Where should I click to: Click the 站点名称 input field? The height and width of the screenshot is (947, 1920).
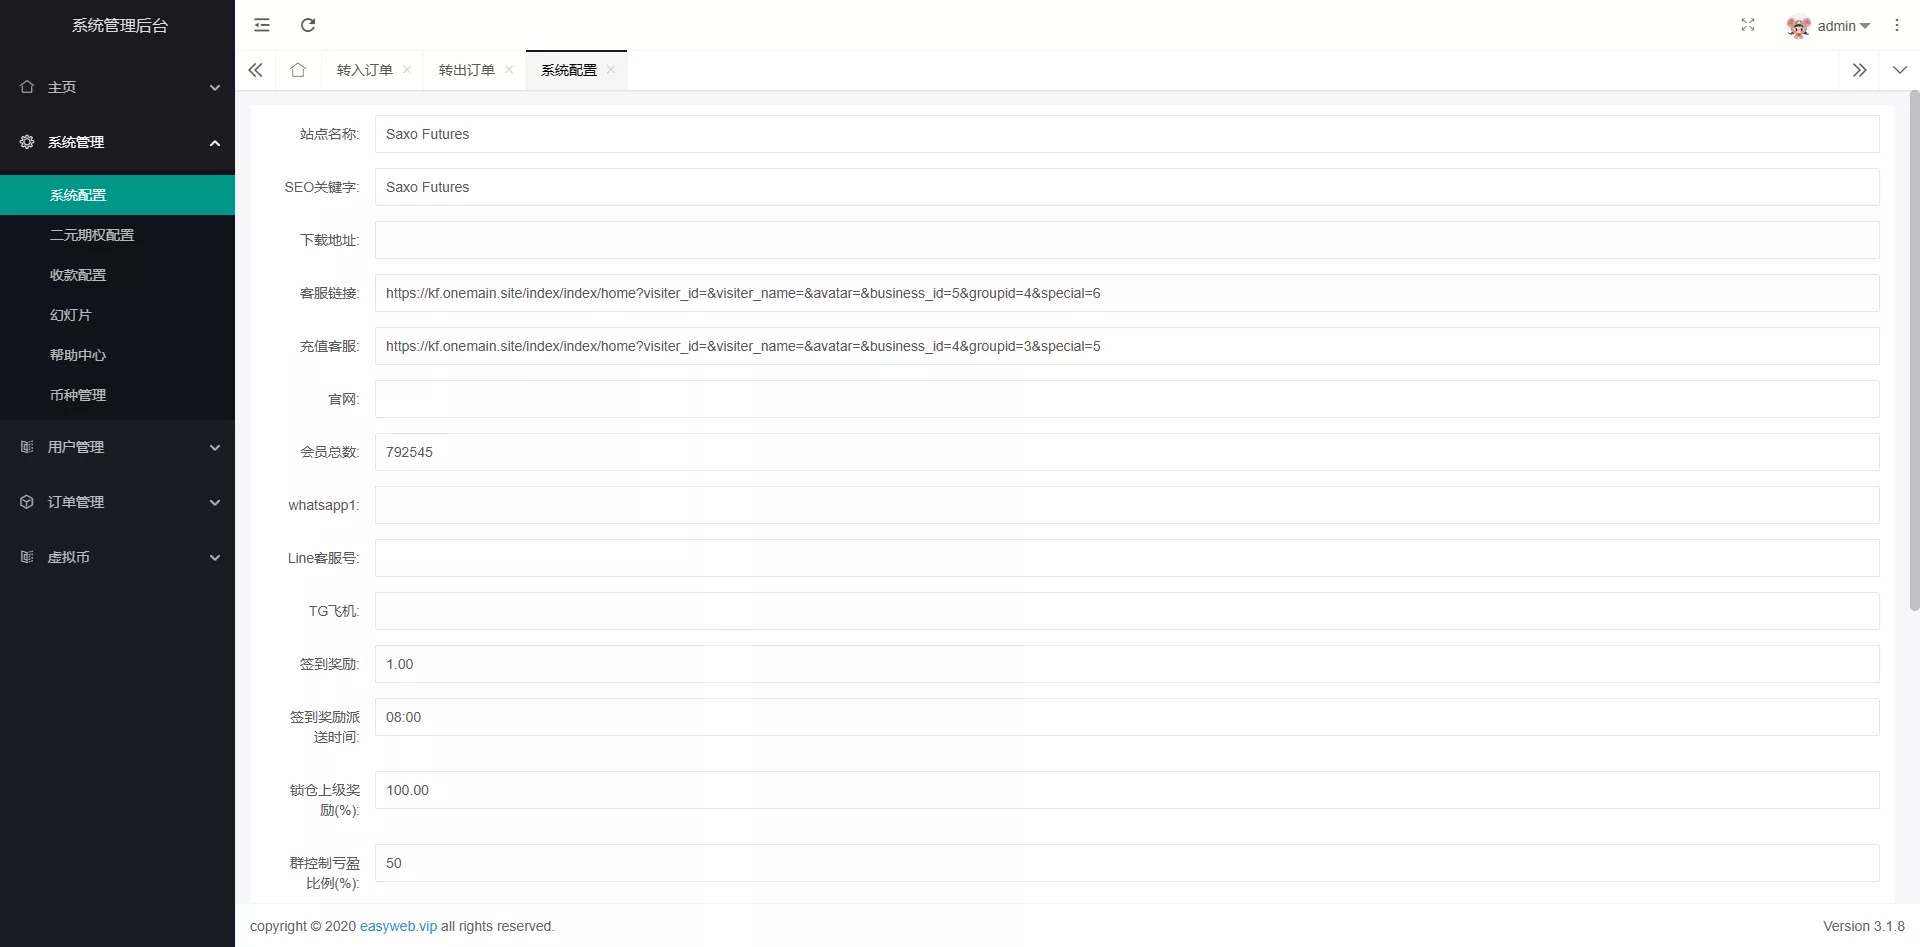pos(1126,134)
